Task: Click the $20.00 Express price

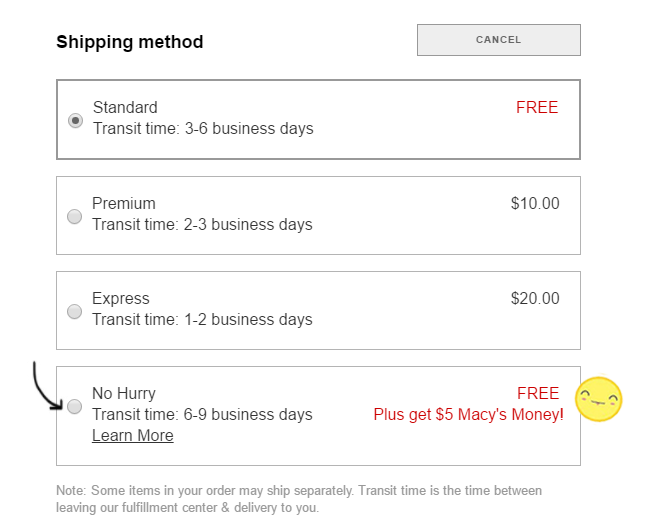Action: pyautogui.click(x=535, y=298)
